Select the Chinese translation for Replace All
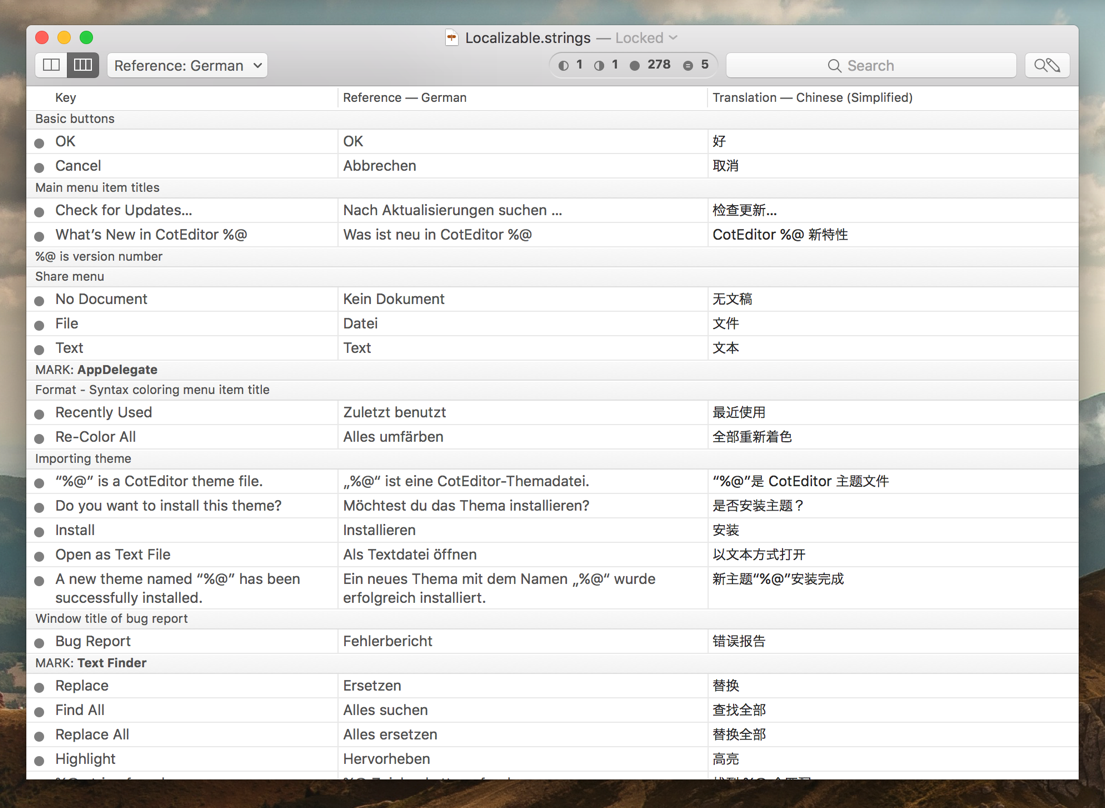Image resolution: width=1105 pixels, height=808 pixels. click(x=739, y=735)
